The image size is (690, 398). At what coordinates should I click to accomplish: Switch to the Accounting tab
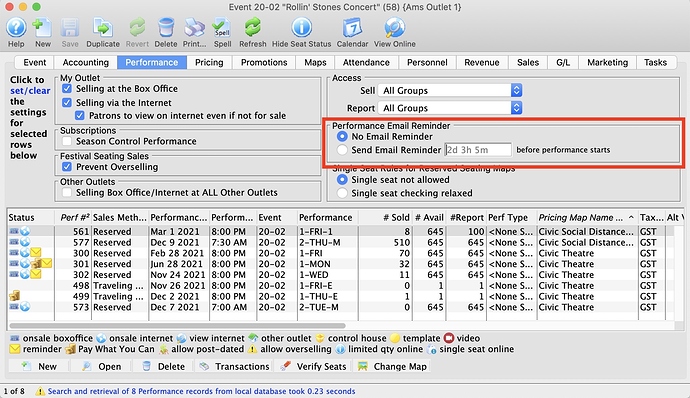85,63
